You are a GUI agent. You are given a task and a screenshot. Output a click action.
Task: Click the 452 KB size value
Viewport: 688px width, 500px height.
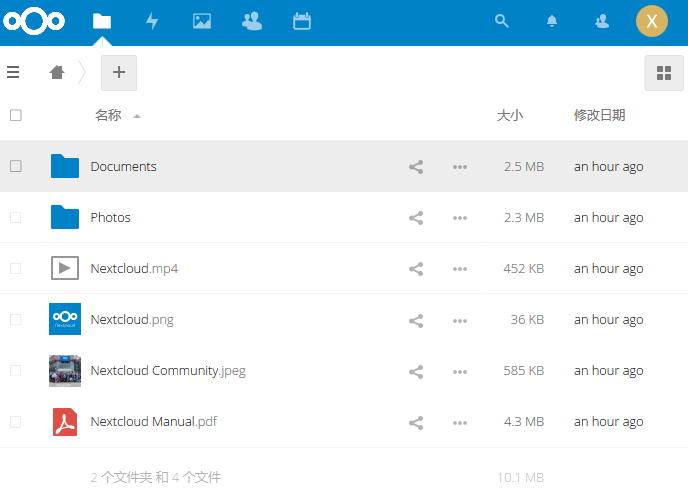[523, 268]
